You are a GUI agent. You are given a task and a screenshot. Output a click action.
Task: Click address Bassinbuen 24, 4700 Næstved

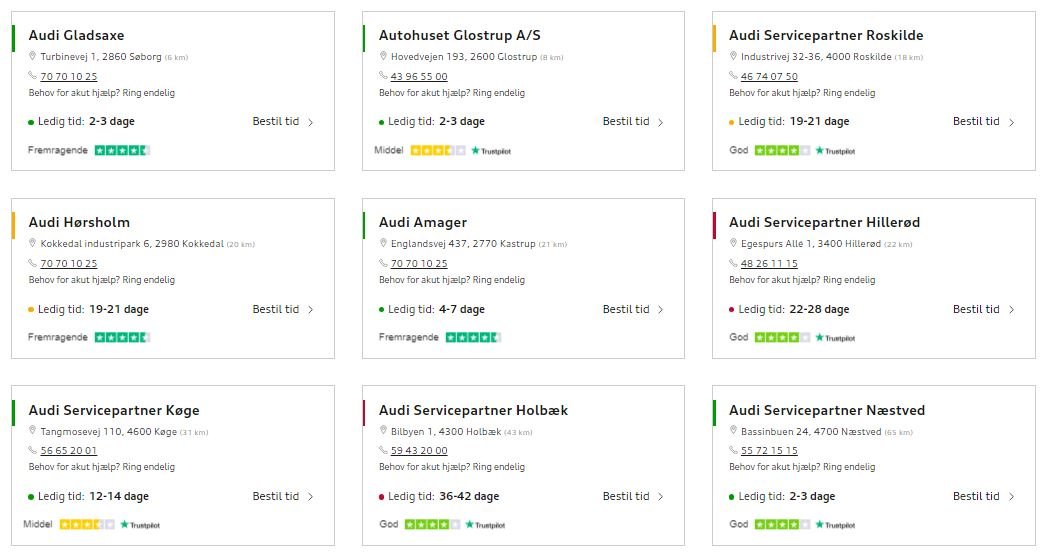tap(811, 431)
